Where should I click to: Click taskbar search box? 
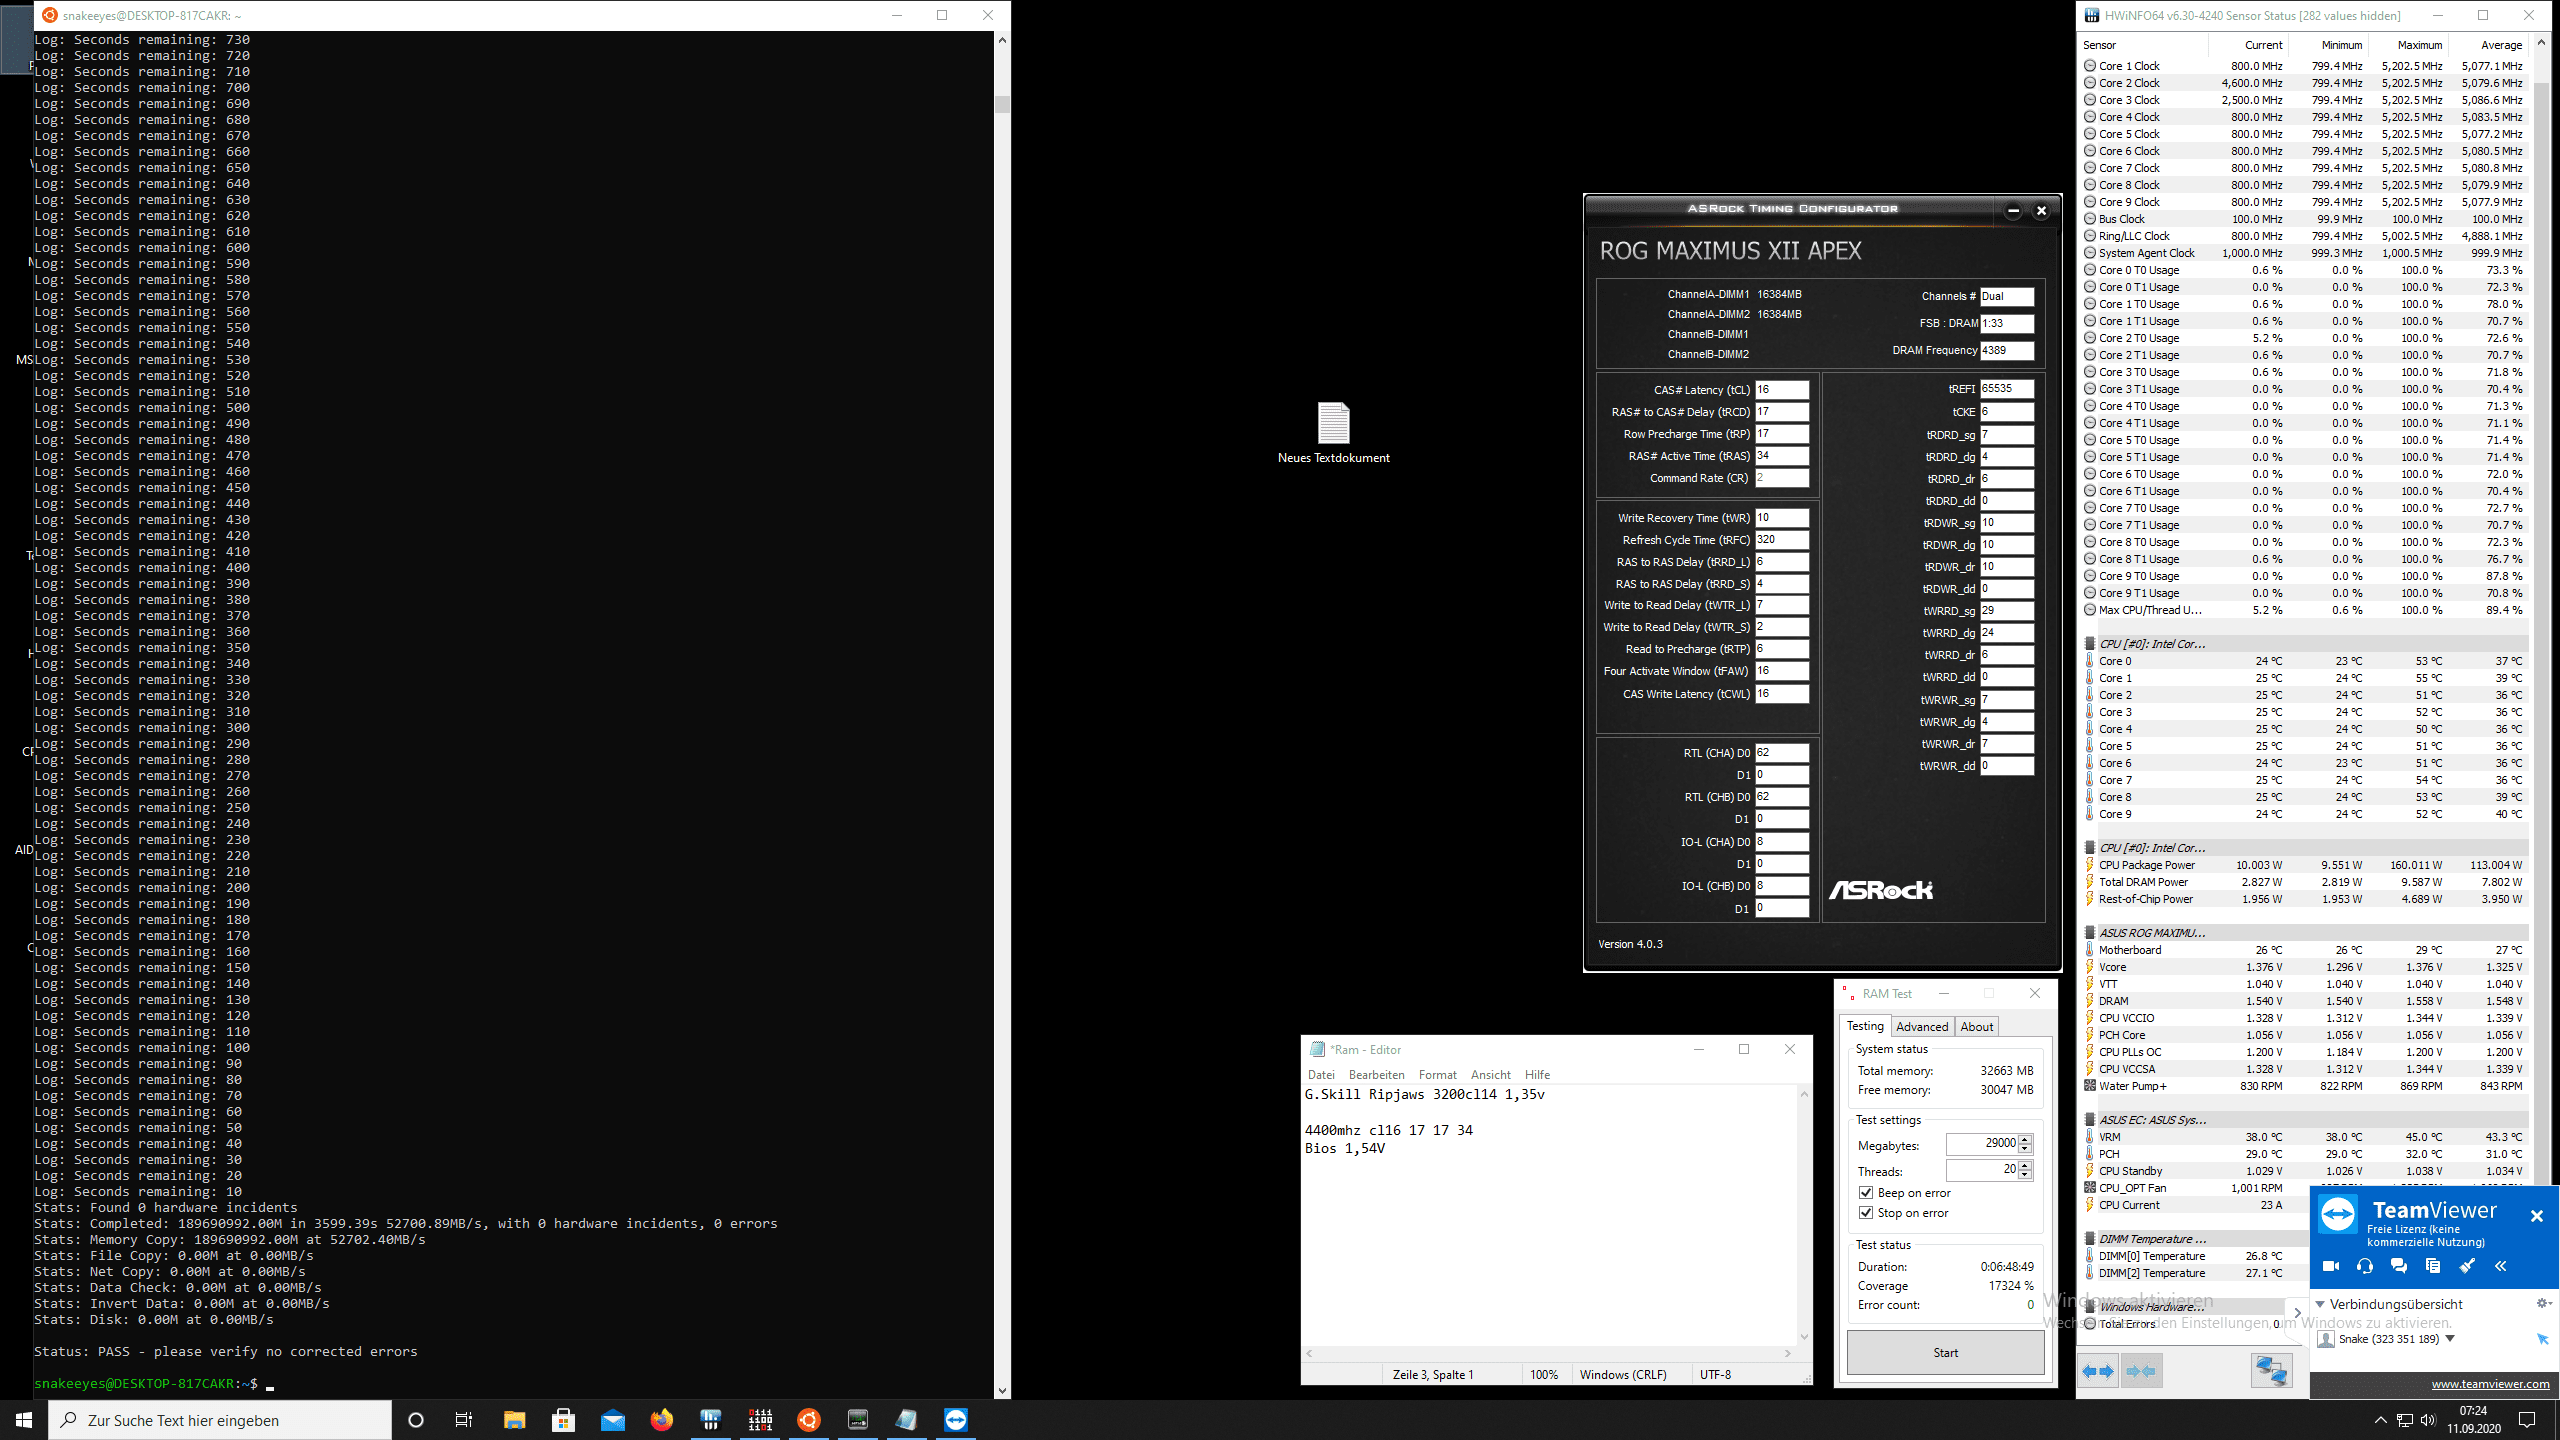coord(220,1420)
